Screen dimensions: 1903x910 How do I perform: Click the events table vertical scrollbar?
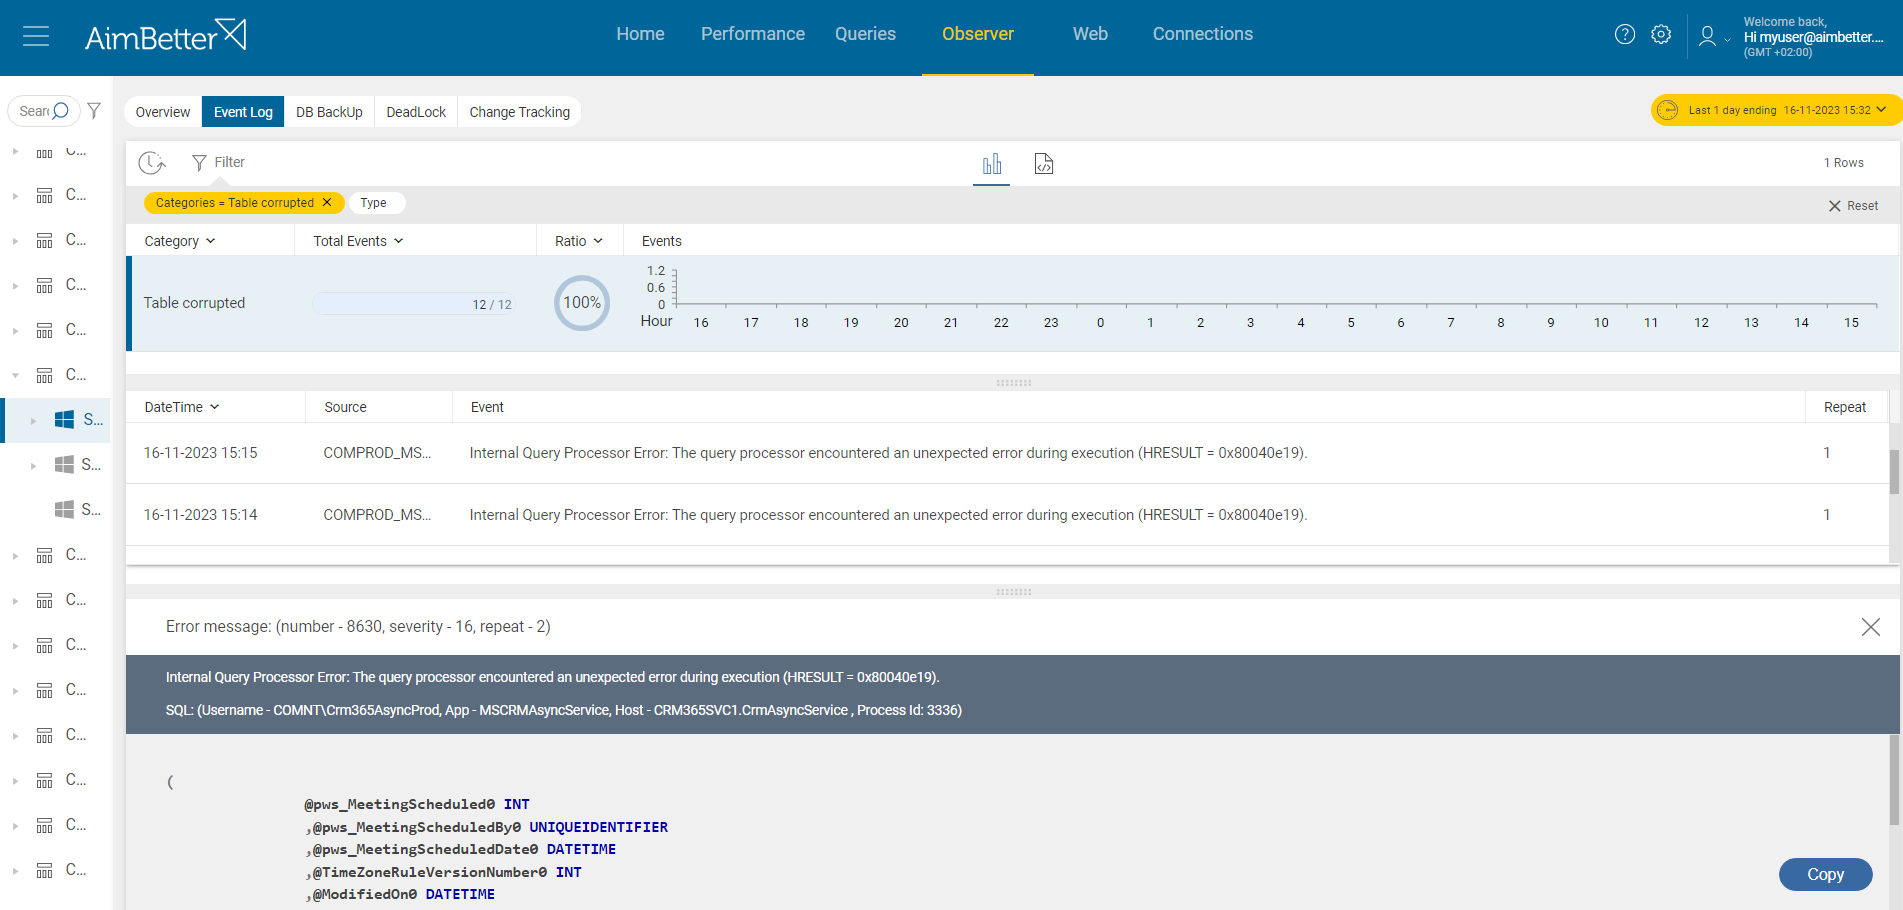pos(1894,470)
